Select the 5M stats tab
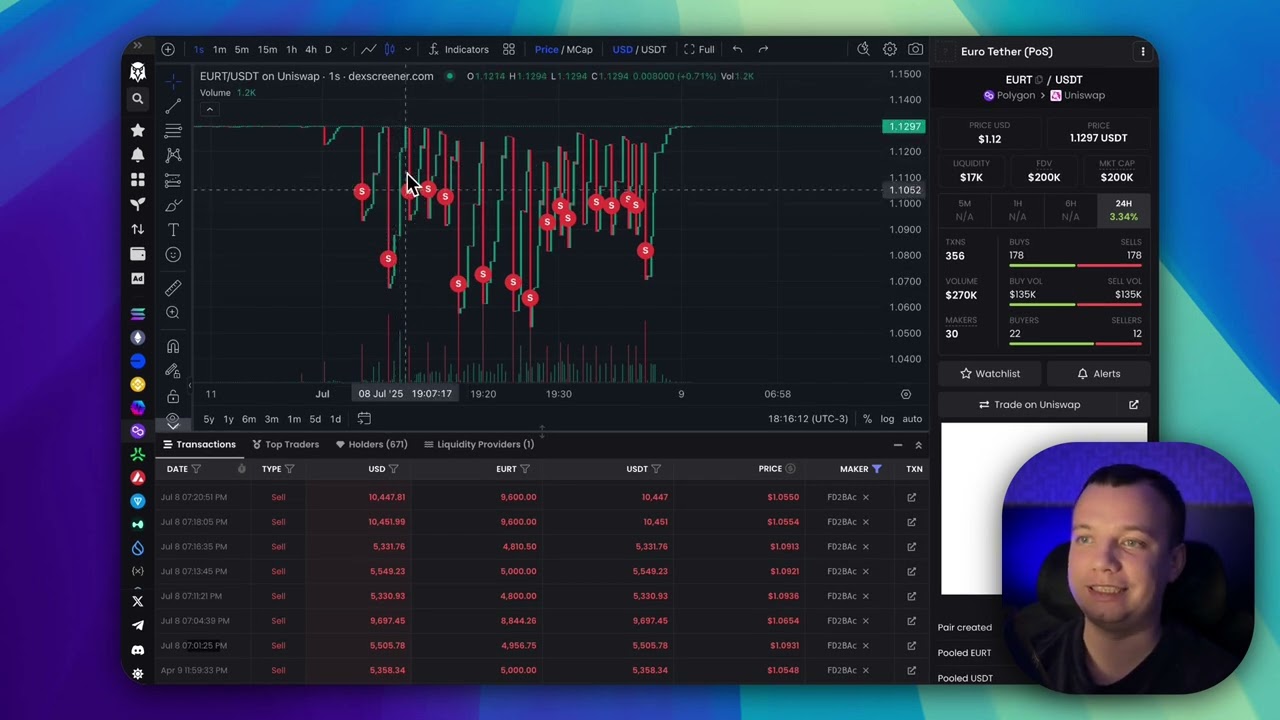The width and height of the screenshot is (1280, 720). pyautogui.click(x=964, y=210)
